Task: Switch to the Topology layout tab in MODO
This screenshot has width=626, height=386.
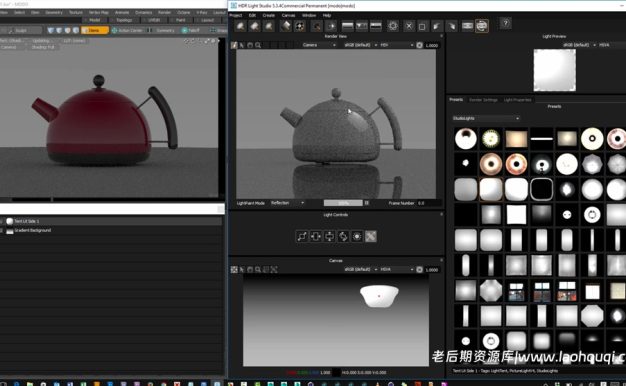Action: 124,20
